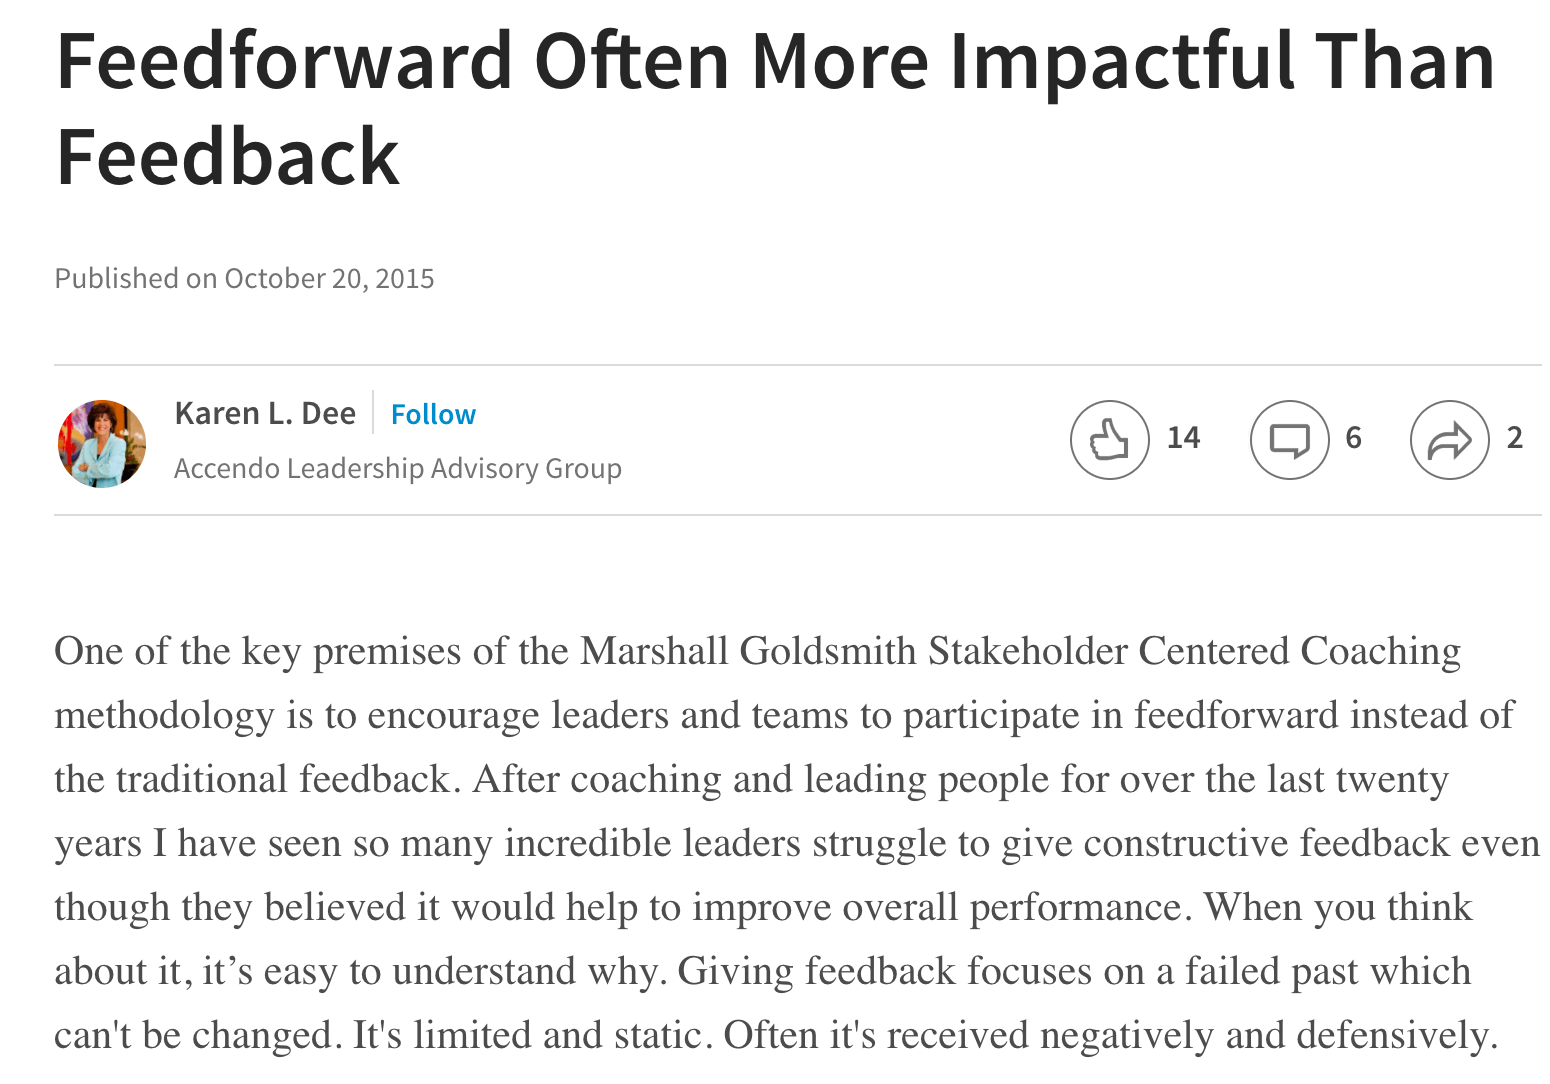Click the word Feedback in the headline's second line
The image size is (1550, 1084).
point(228,158)
